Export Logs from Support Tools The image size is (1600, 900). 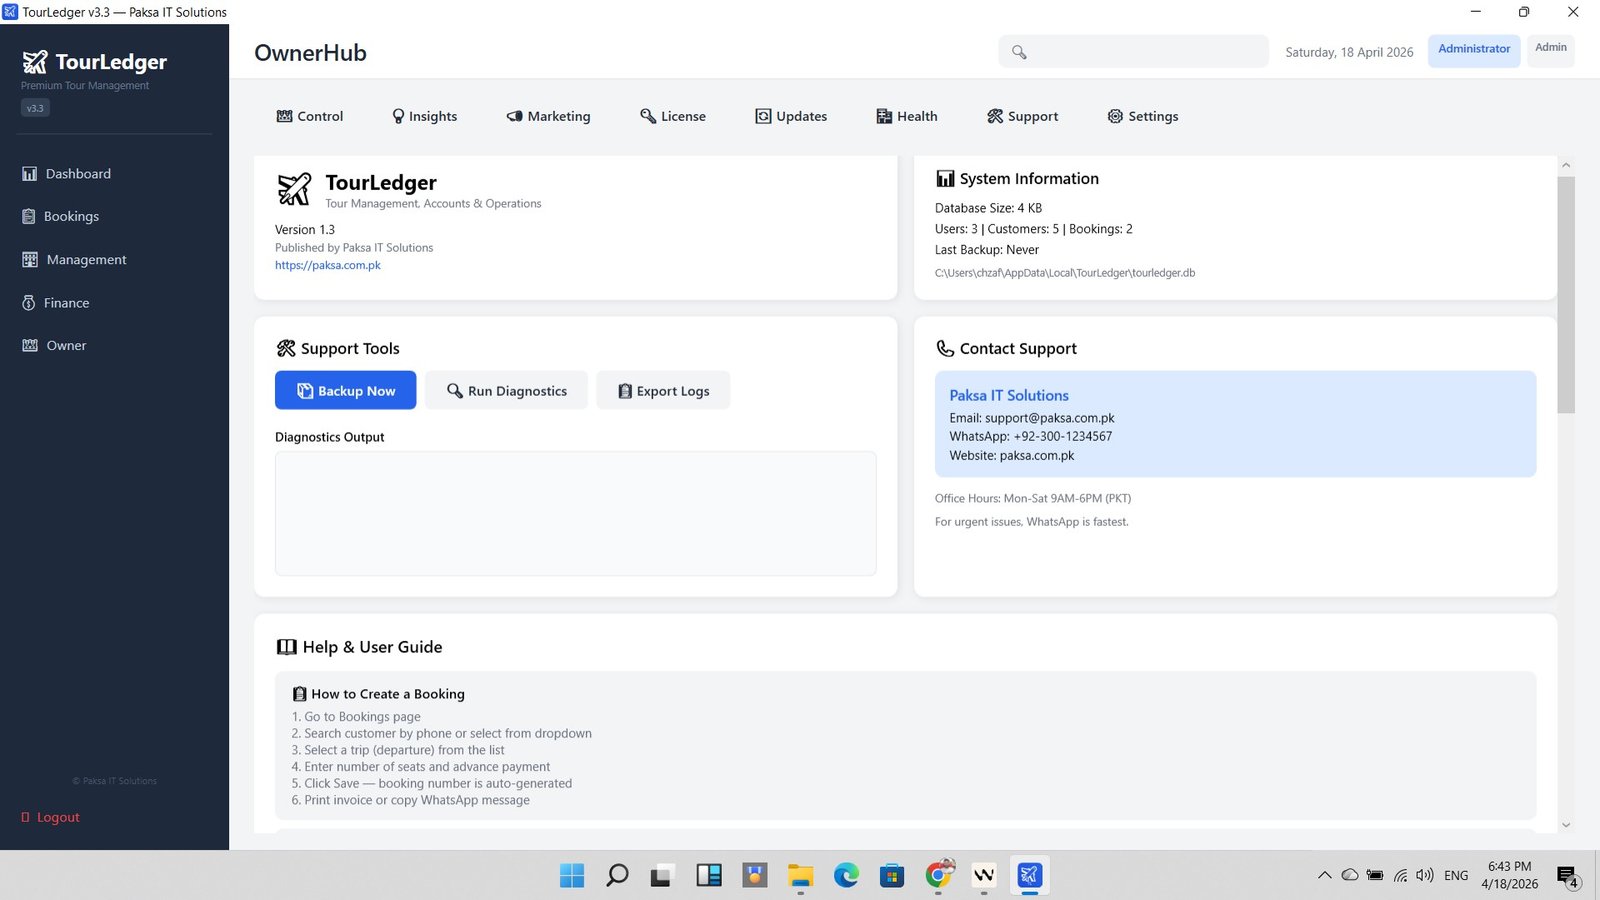click(663, 391)
